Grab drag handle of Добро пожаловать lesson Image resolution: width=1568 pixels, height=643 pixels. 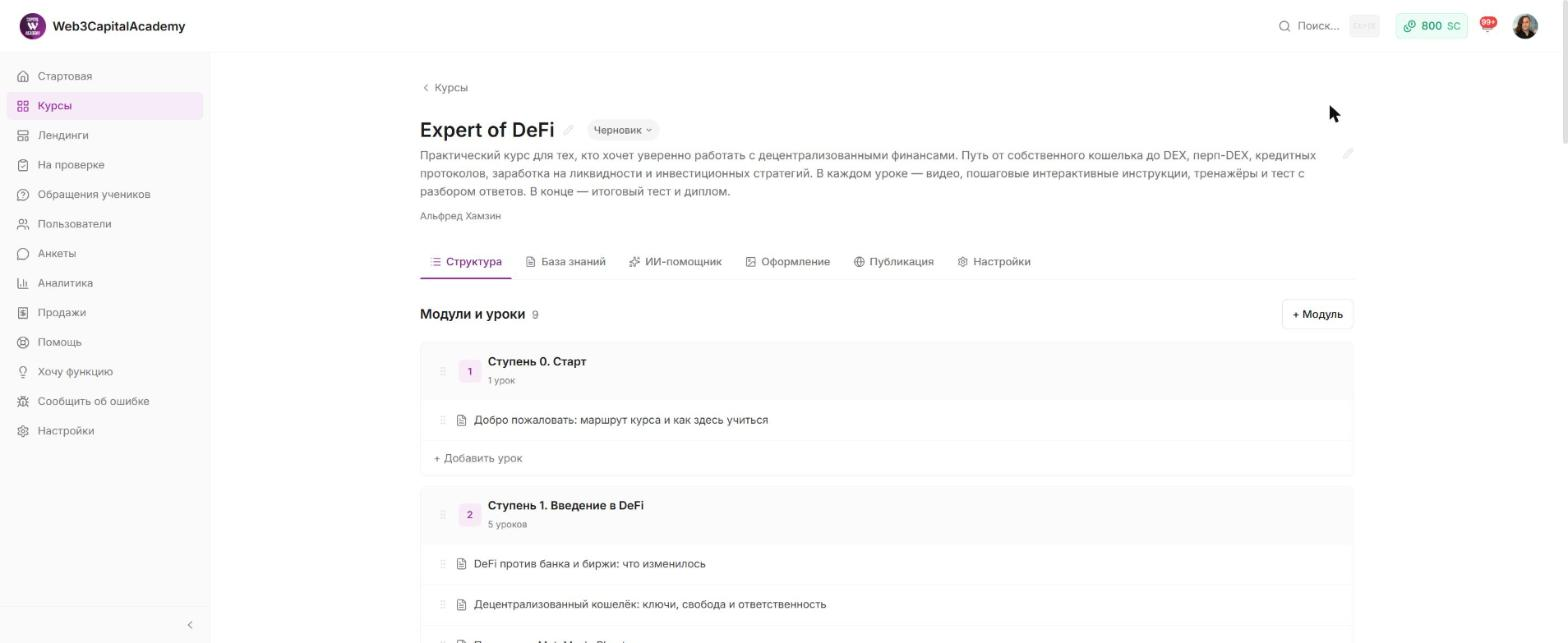[x=443, y=420]
